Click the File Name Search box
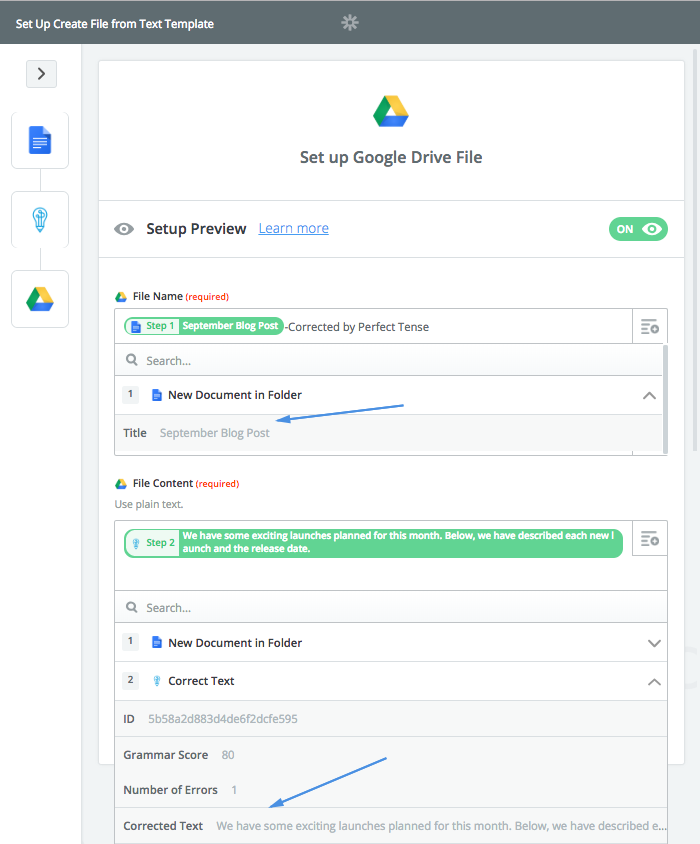 (x=388, y=360)
